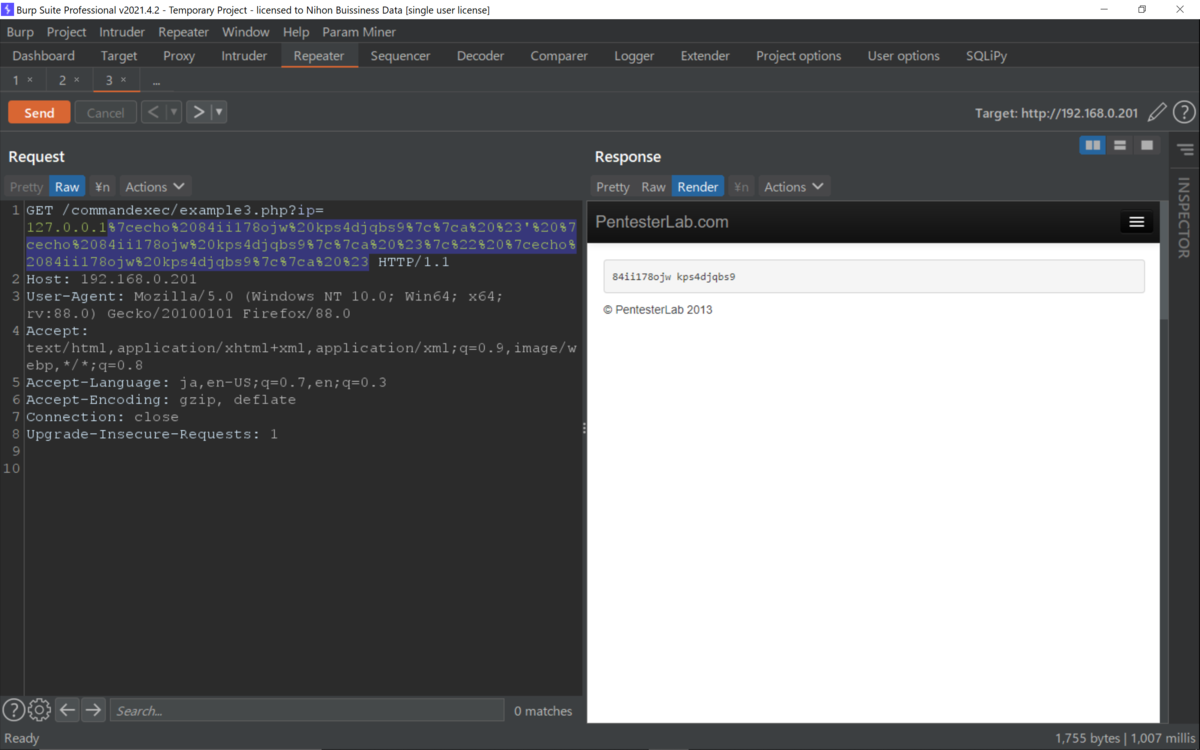Select the side-by-side layout icon
The width and height of the screenshot is (1200, 750).
(1093, 146)
